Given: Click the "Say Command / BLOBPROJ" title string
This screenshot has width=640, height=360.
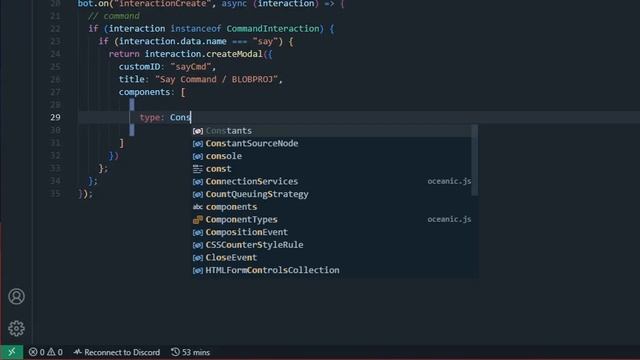Looking at the screenshot, I should 216,79.
